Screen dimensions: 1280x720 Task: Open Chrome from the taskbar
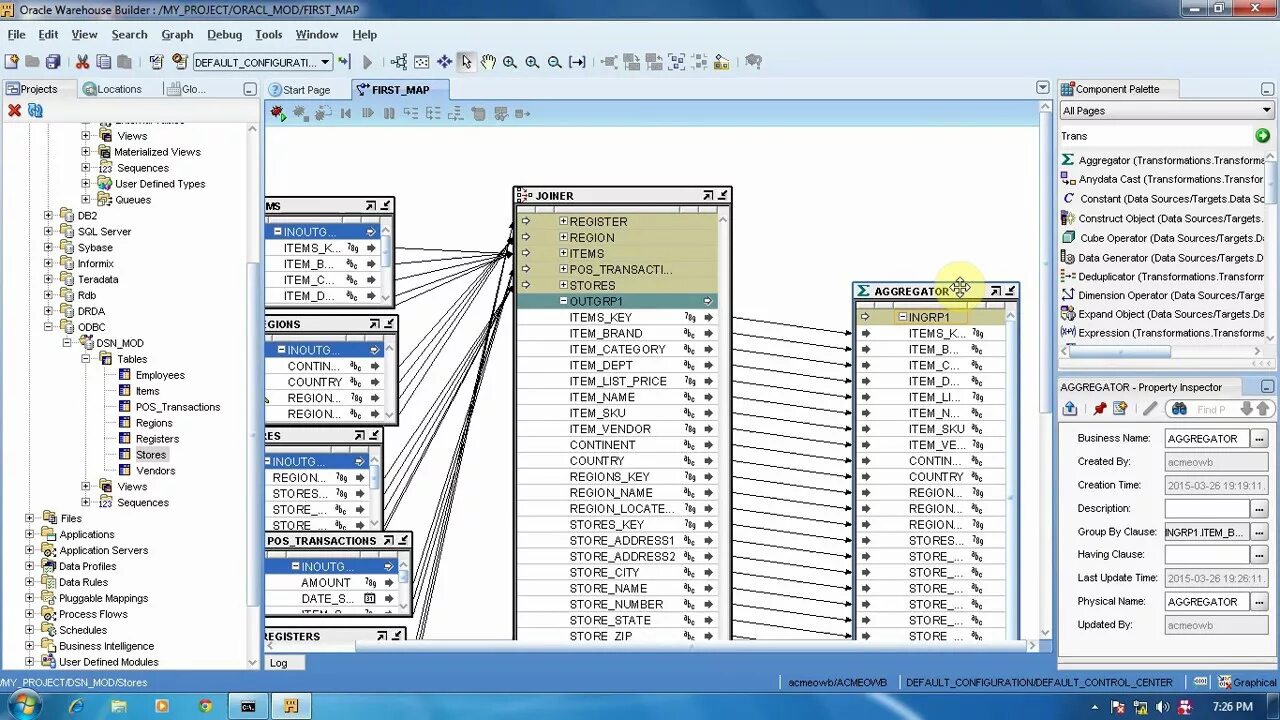pyautogui.click(x=204, y=706)
